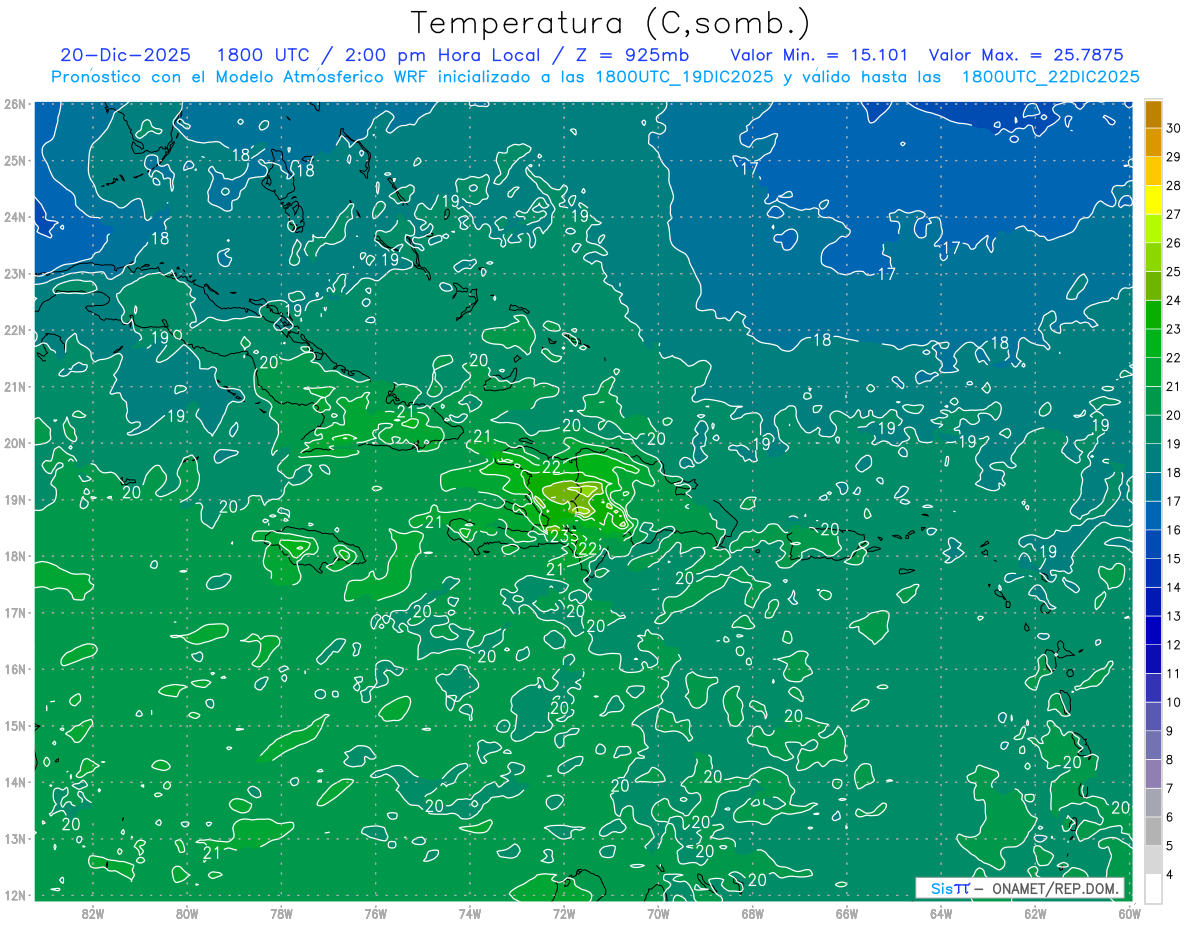The image size is (1200, 927).
Task: Click the legend value '14'
Action: [x=1174, y=587]
